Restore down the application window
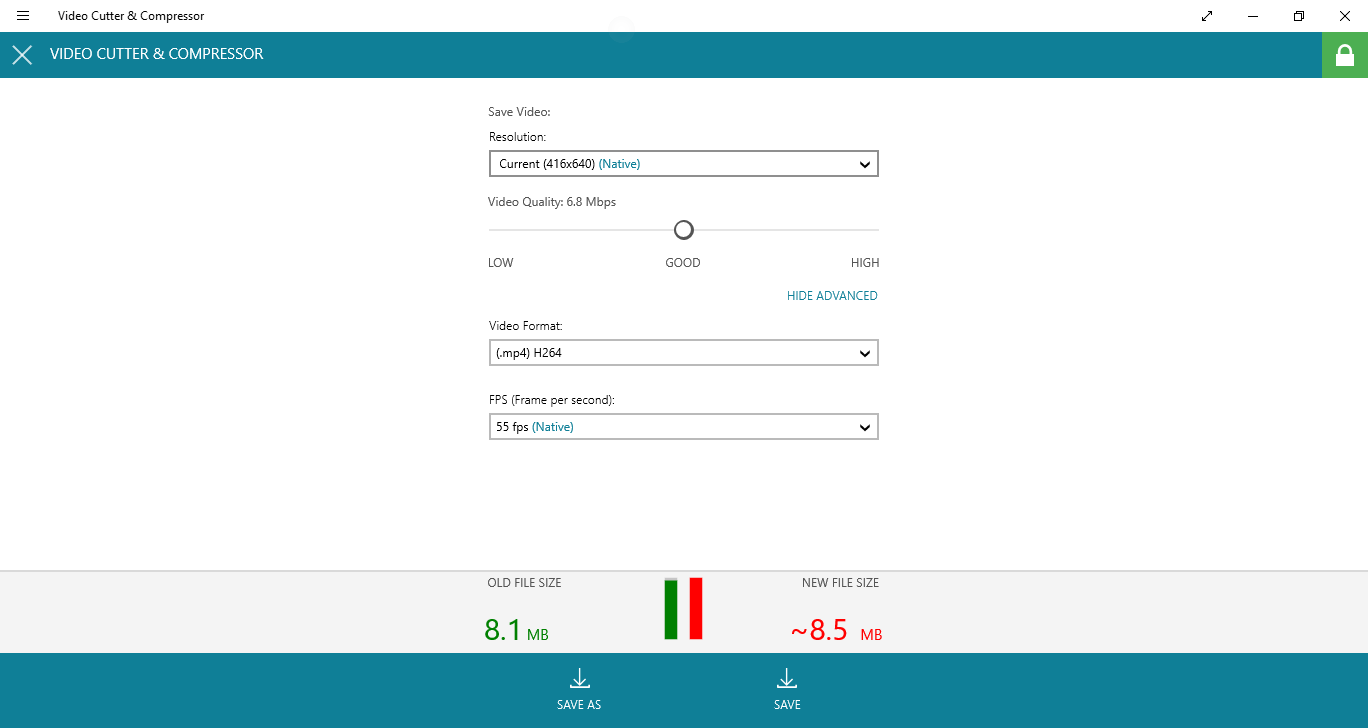Screen dimensions: 1368x728 [1299, 16]
